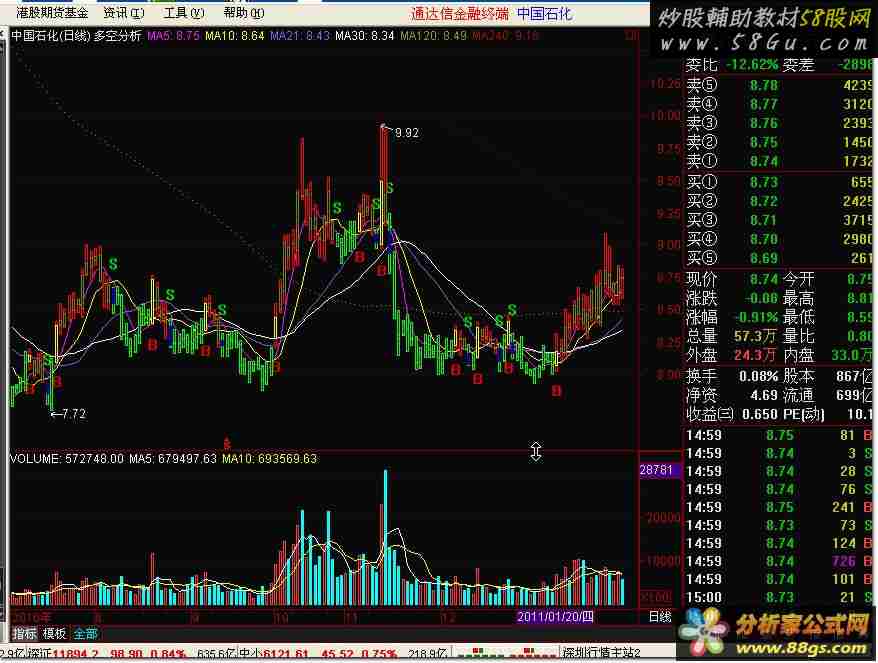Open the 帮助 menu
Image resolution: width=878 pixels, height=663 pixels.
pyautogui.click(x=244, y=12)
